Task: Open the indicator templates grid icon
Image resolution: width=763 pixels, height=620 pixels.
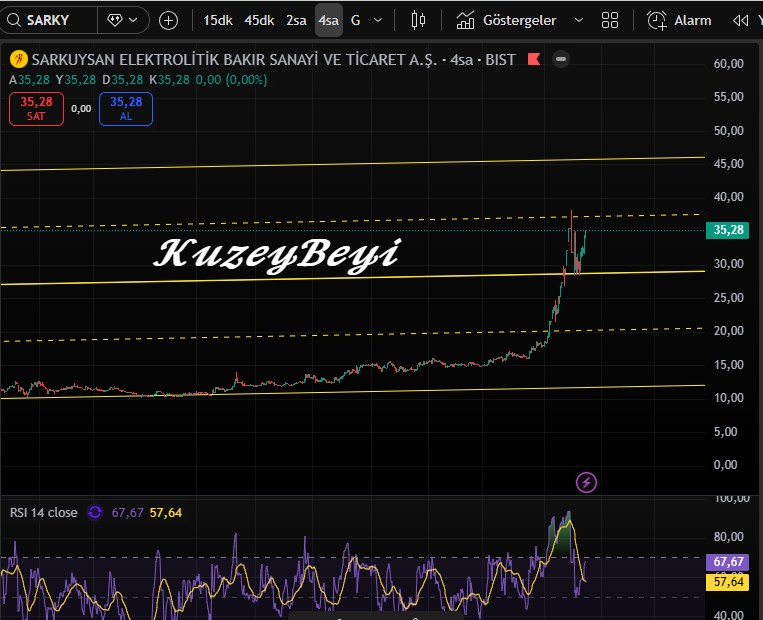Action: click(x=610, y=20)
